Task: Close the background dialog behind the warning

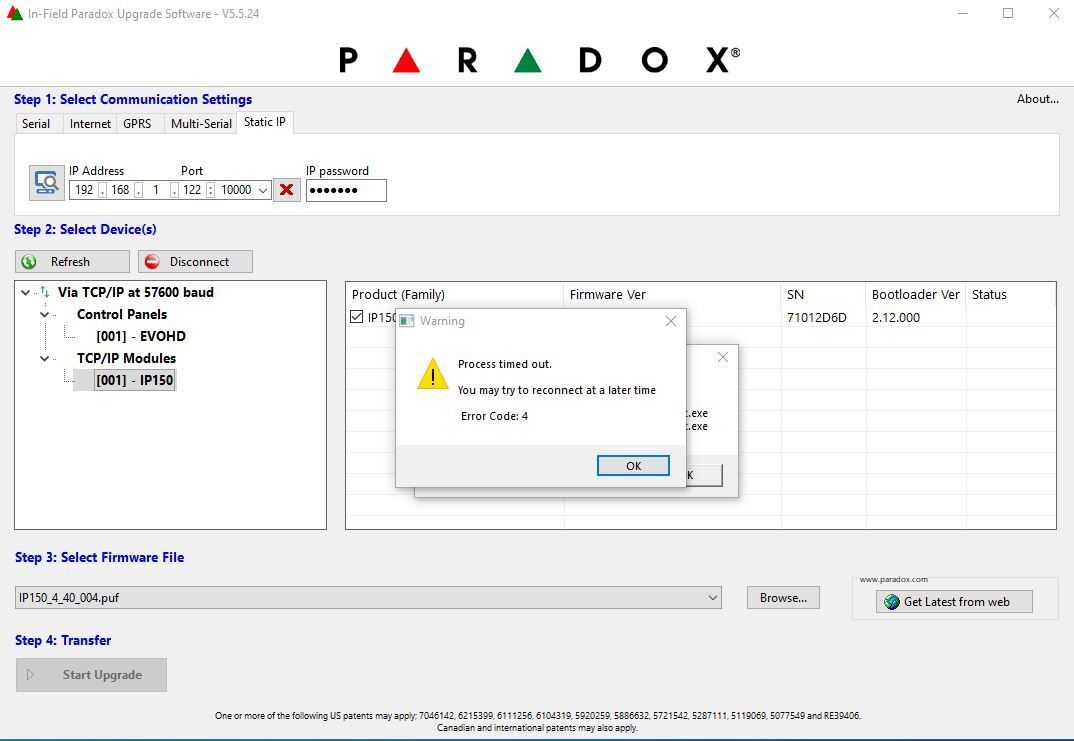Action: pos(722,357)
